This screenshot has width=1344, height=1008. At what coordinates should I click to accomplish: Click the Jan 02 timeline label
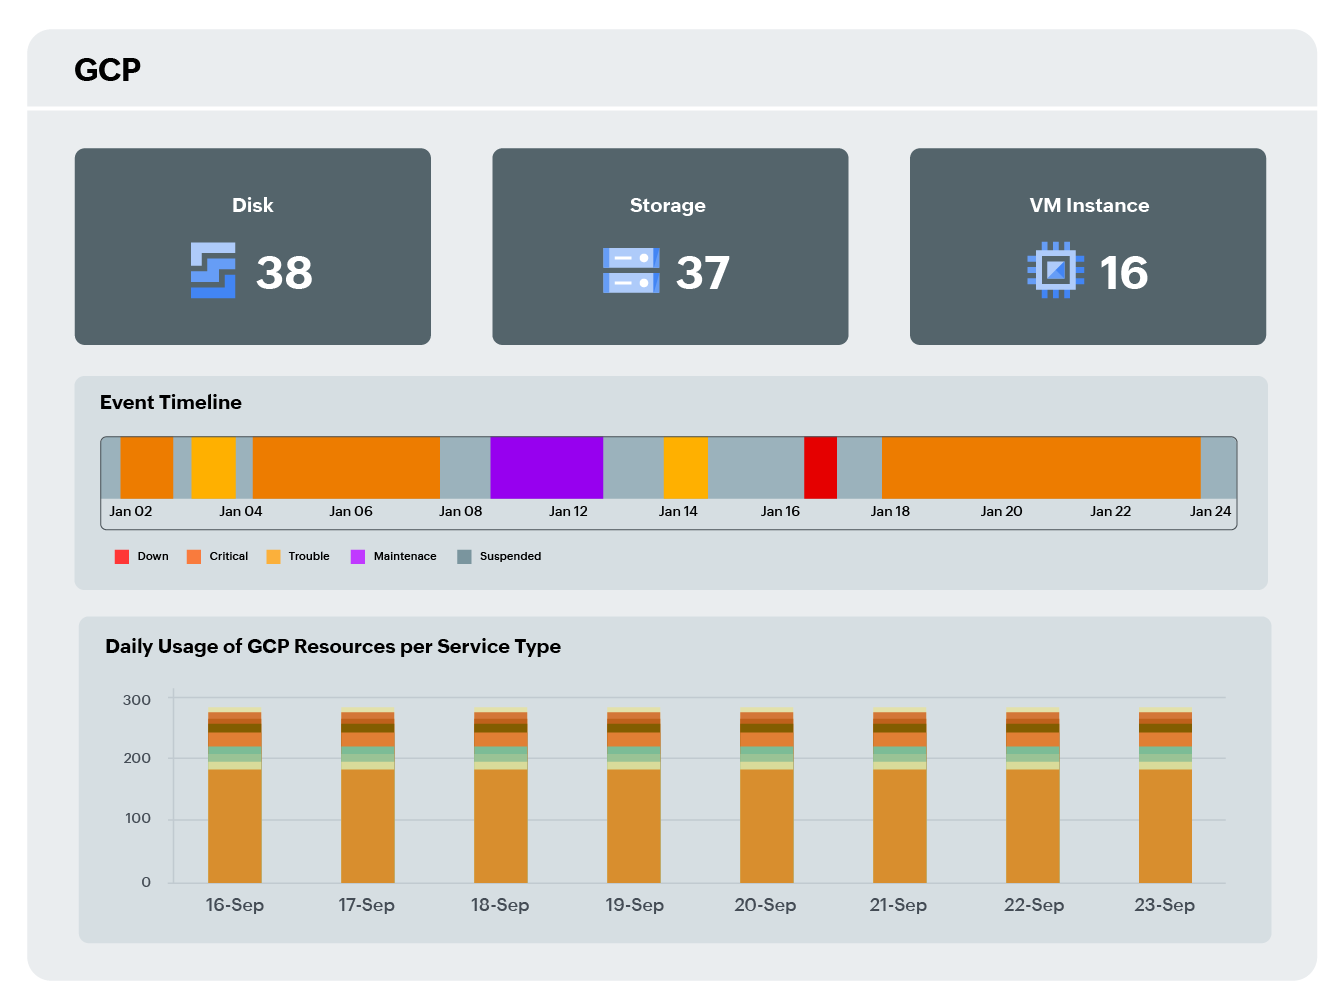[x=131, y=512]
